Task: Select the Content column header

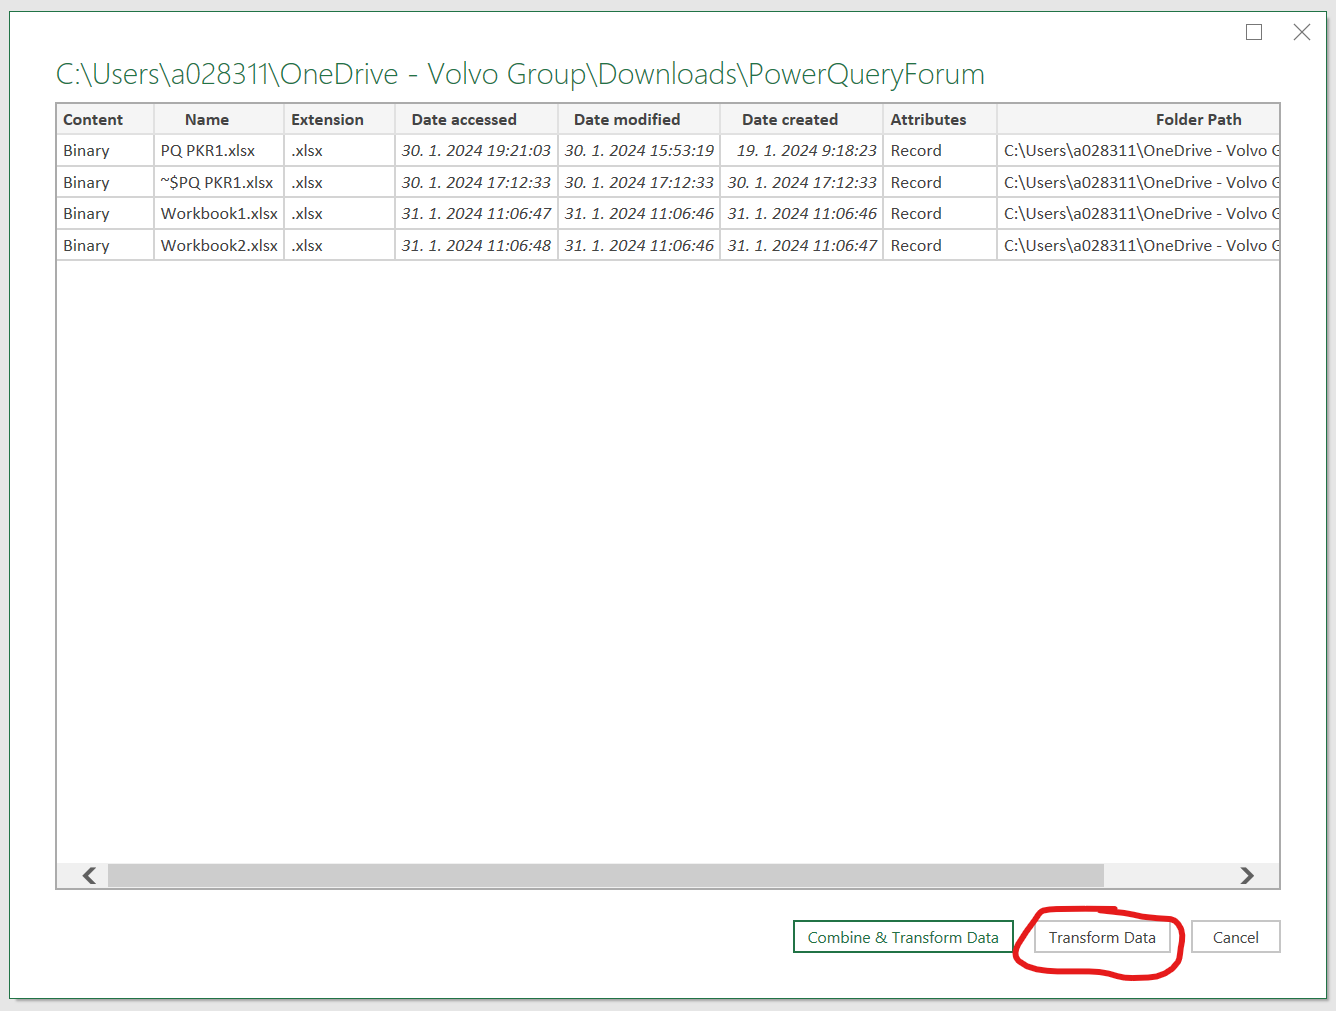Action: click(105, 119)
